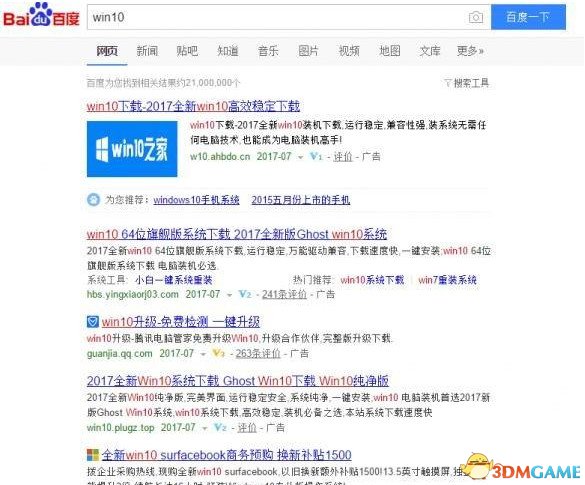
Task: Click the guanjia.qq.com URL
Action: [x=120, y=353]
